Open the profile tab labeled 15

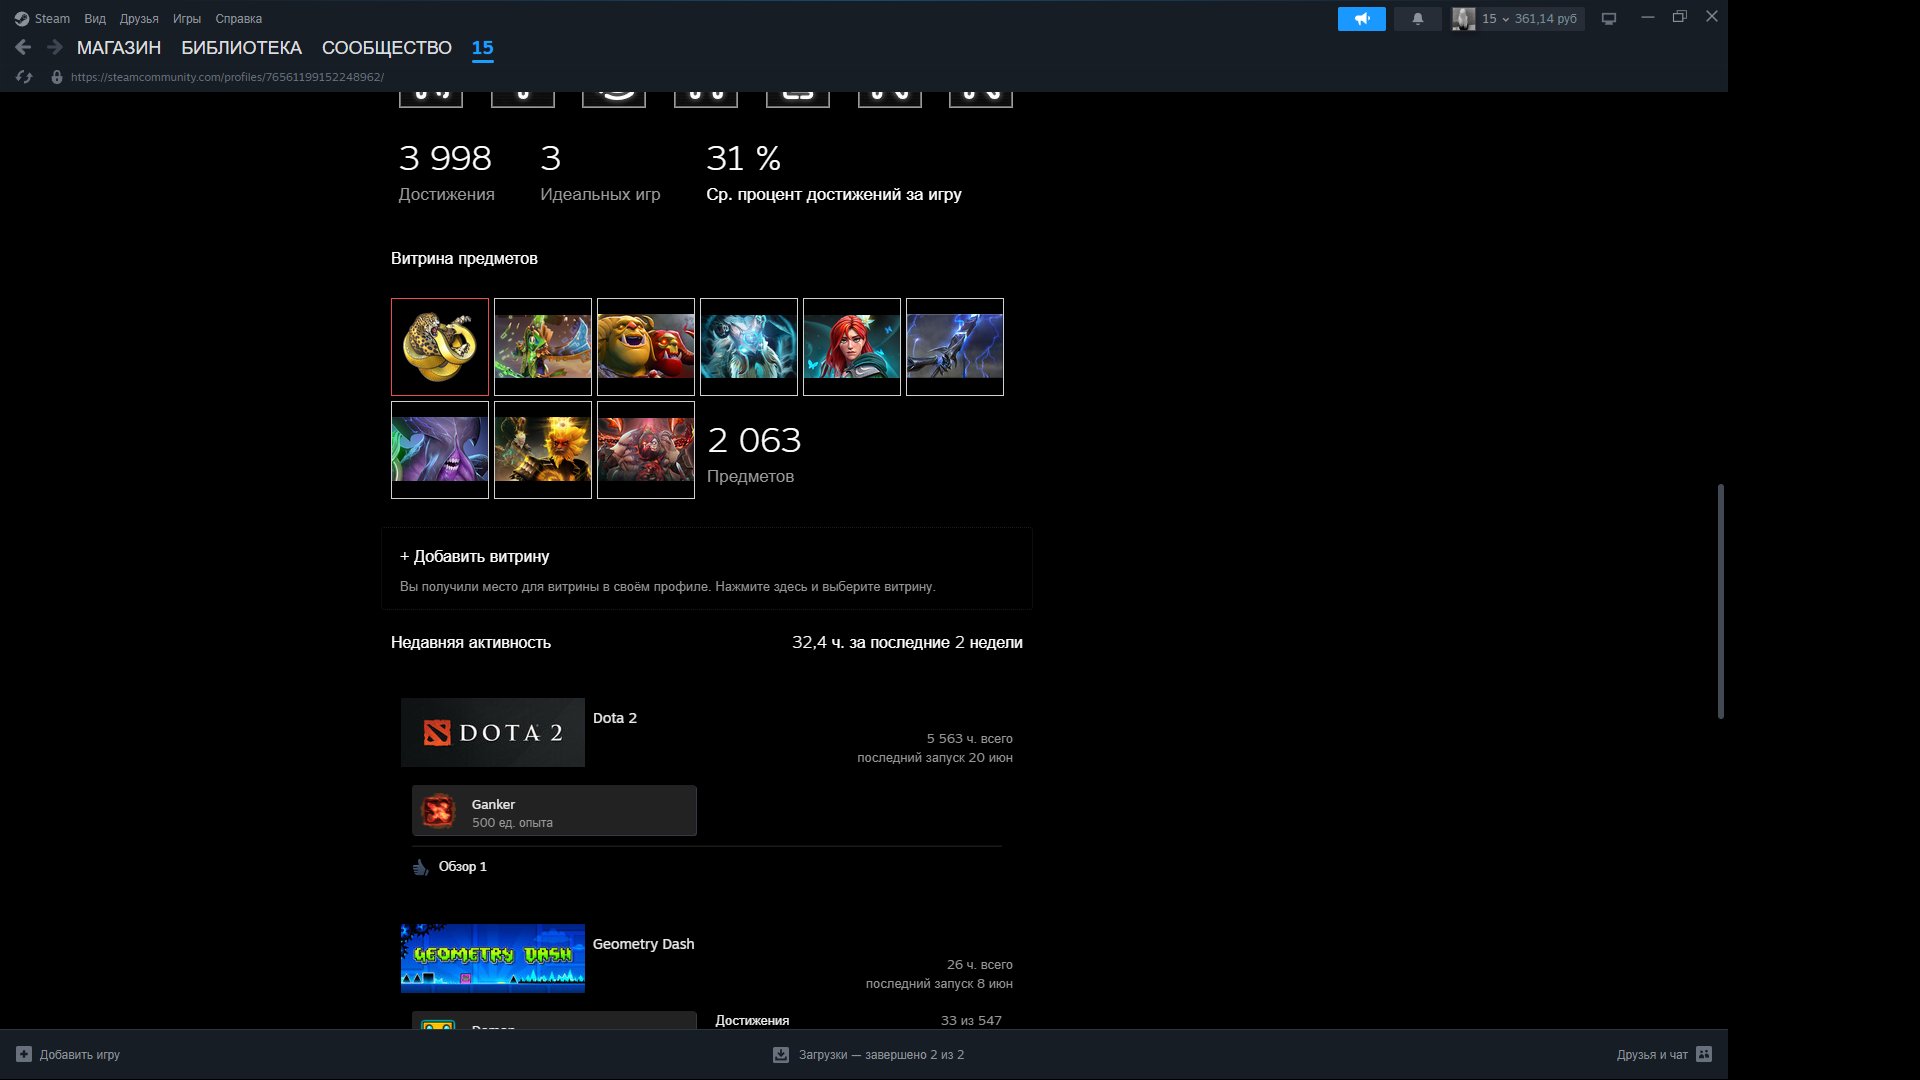(483, 48)
